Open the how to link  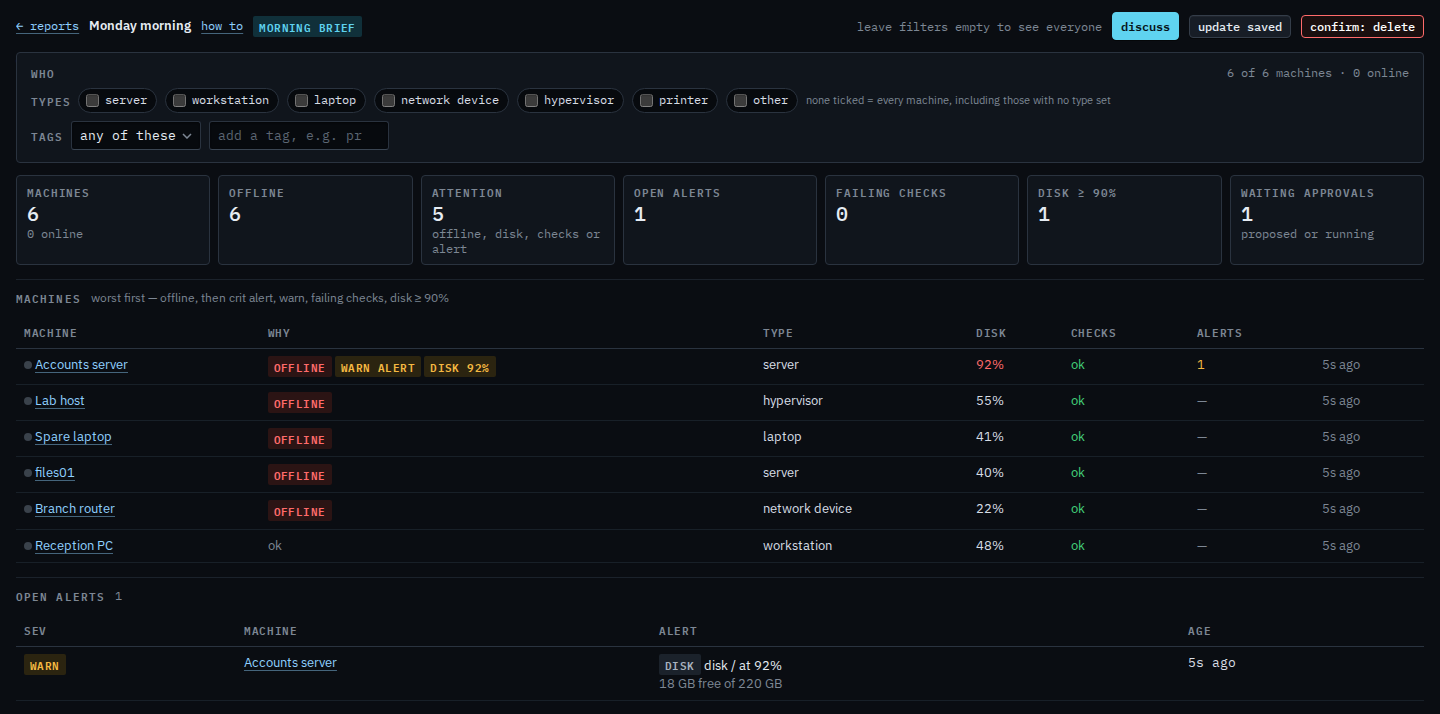222,27
